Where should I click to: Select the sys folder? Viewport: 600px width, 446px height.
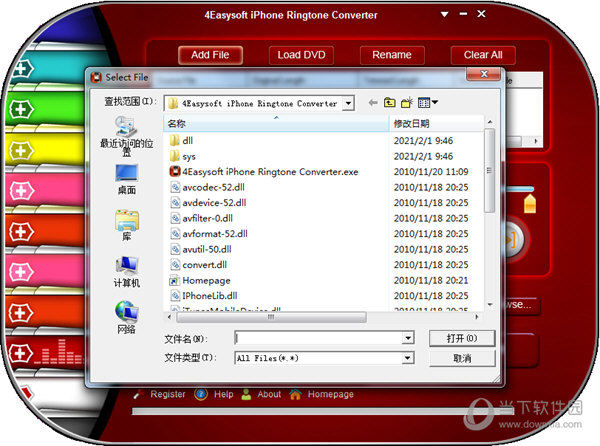click(x=183, y=156)
